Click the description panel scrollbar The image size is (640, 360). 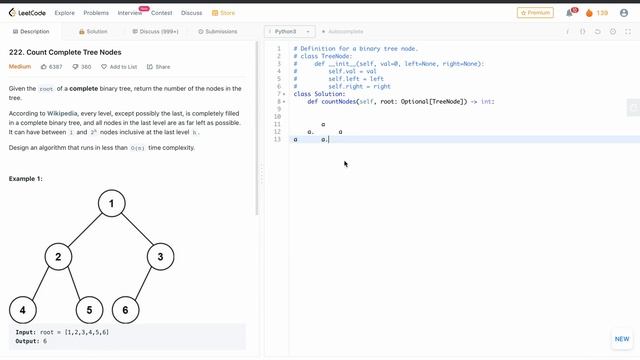[x=257, y=129]
